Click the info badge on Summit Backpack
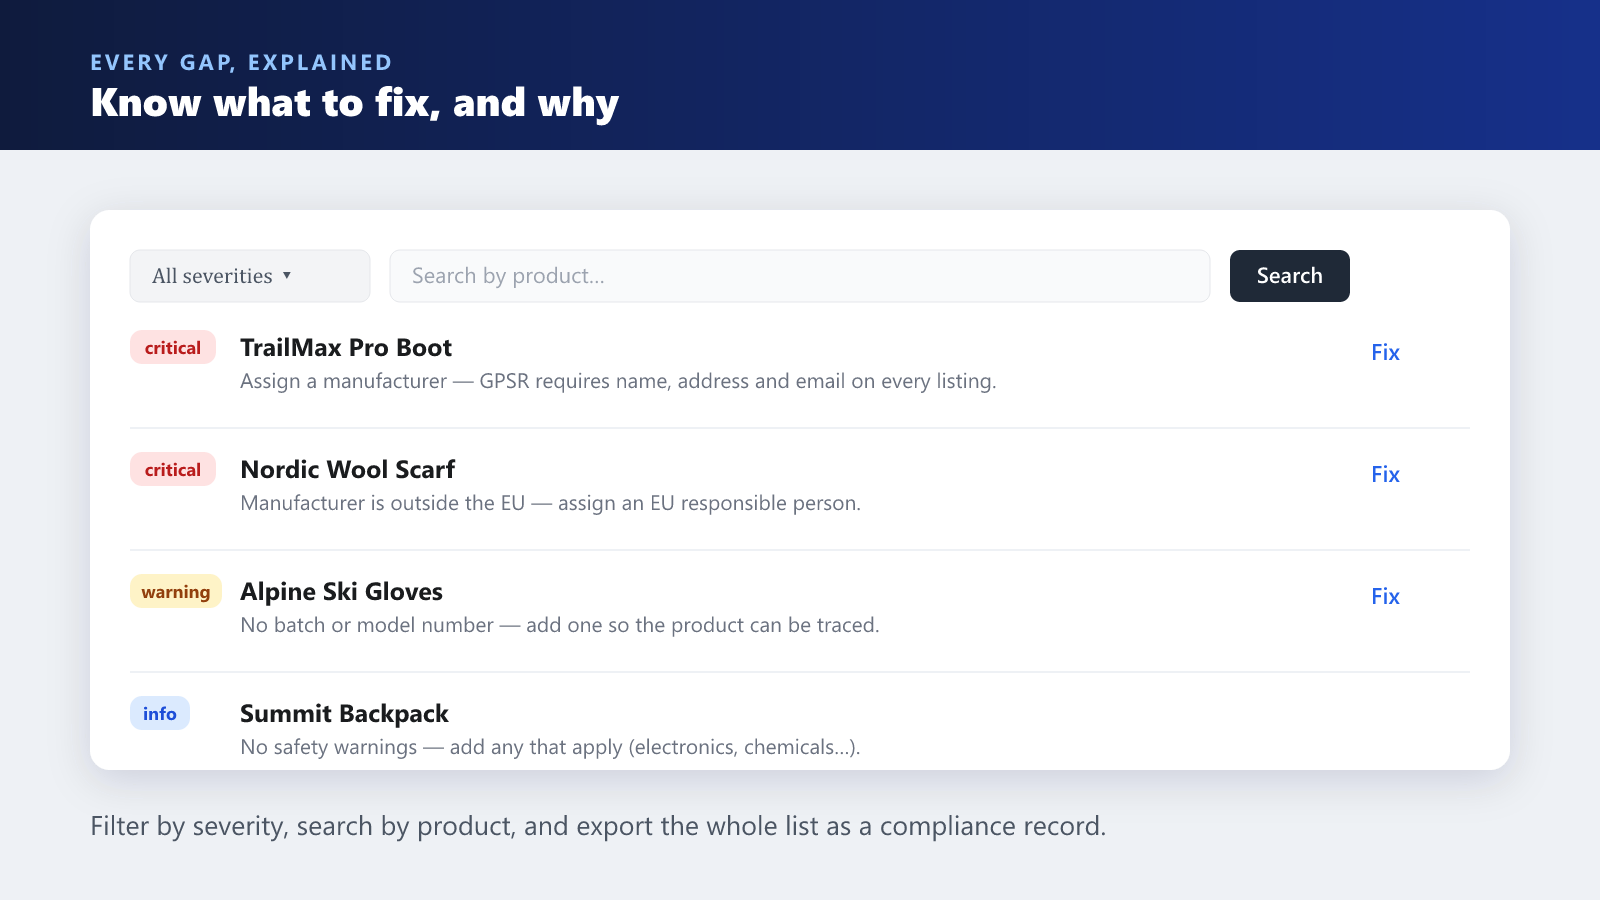The image size is (1600, 900). pos(160,713)
